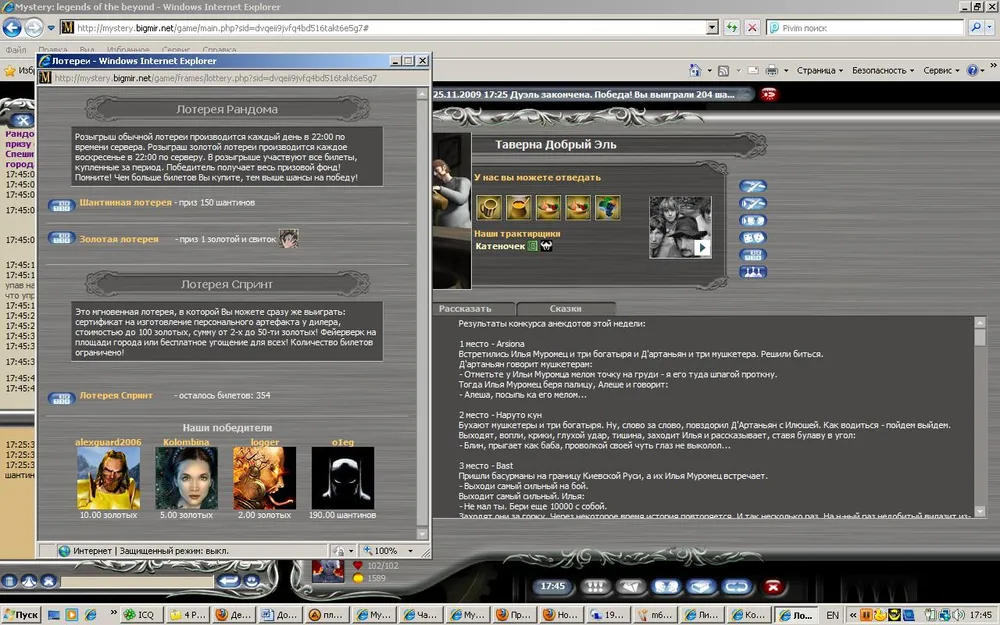Image resolution: width=1000 pixels, height=625 pixels.
Task: Open the Рассказать tab
Action: [465, 309]
